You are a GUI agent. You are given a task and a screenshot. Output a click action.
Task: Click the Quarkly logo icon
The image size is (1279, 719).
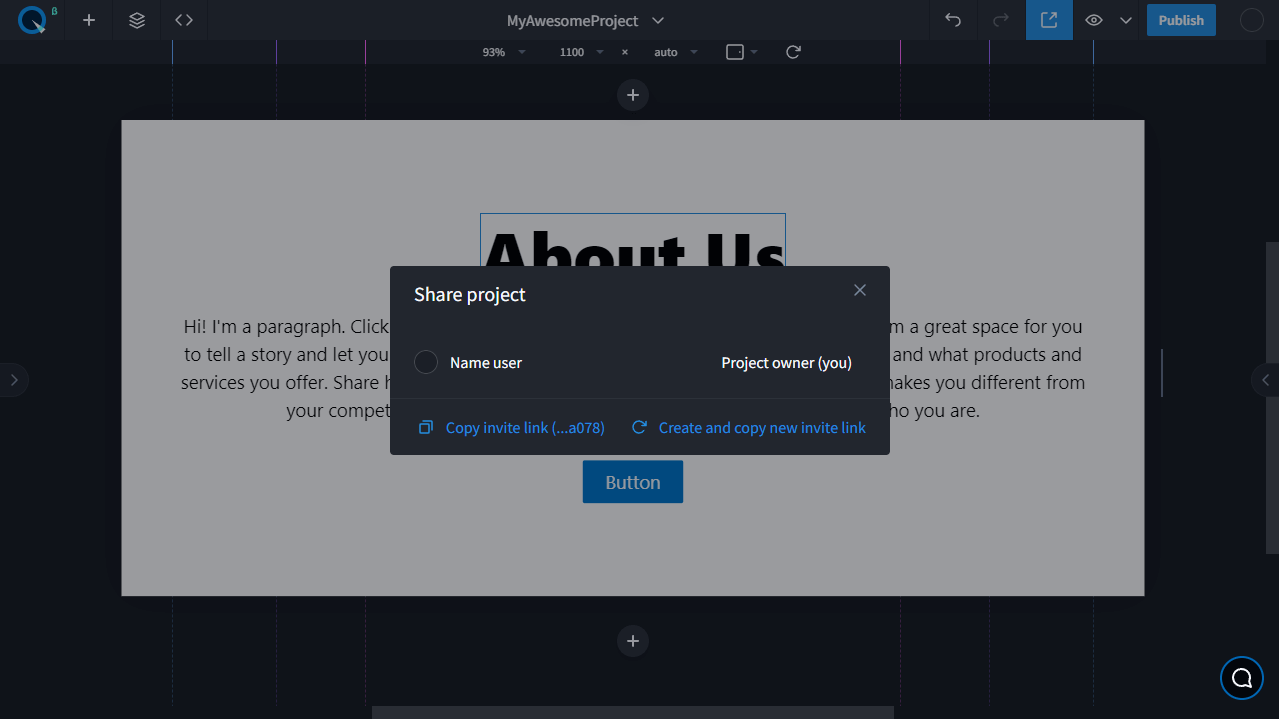click(33, 20)
